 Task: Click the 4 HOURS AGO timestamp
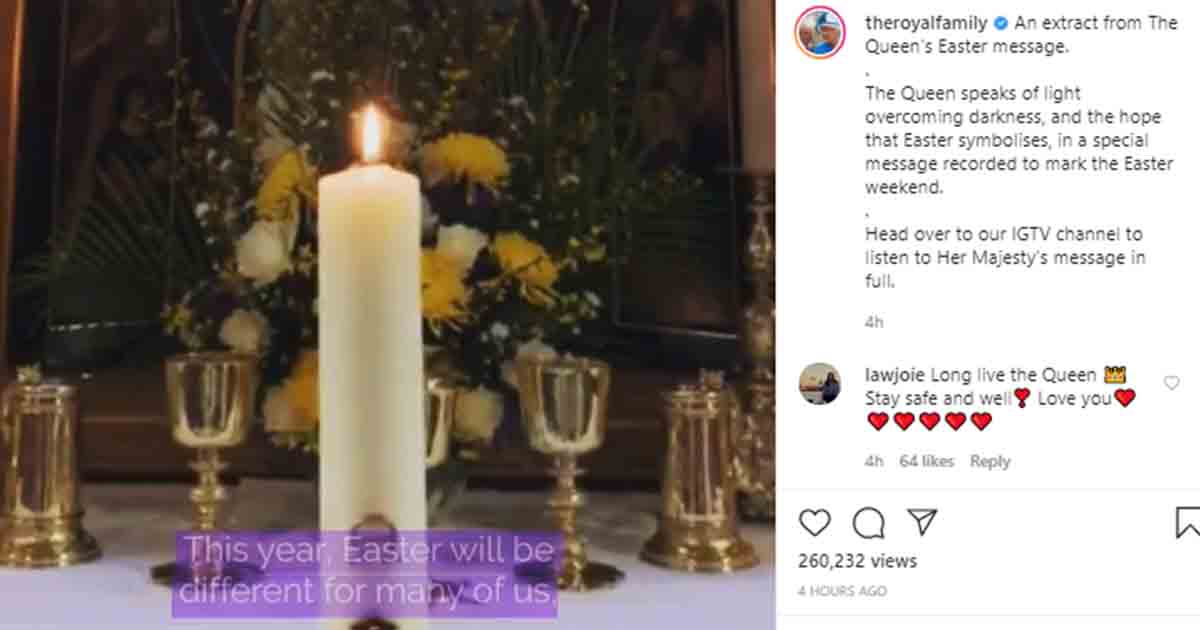pyautogui.click(x=842, y=591)
